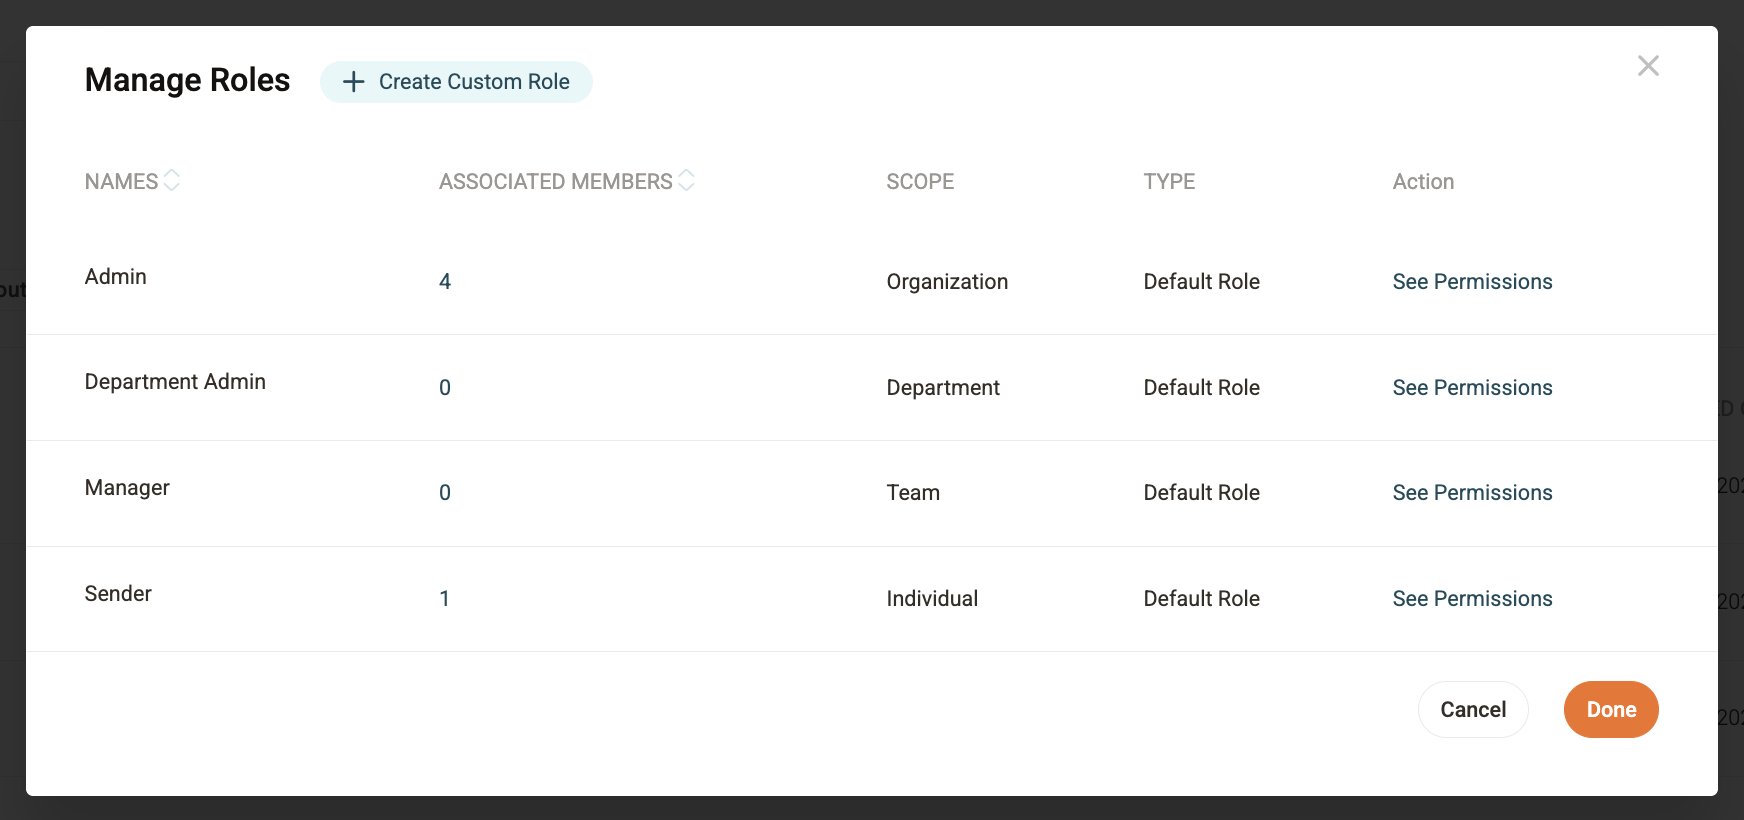Select the Manager role name
This screenshot has height=820, width=1744.
pos(127,488)
